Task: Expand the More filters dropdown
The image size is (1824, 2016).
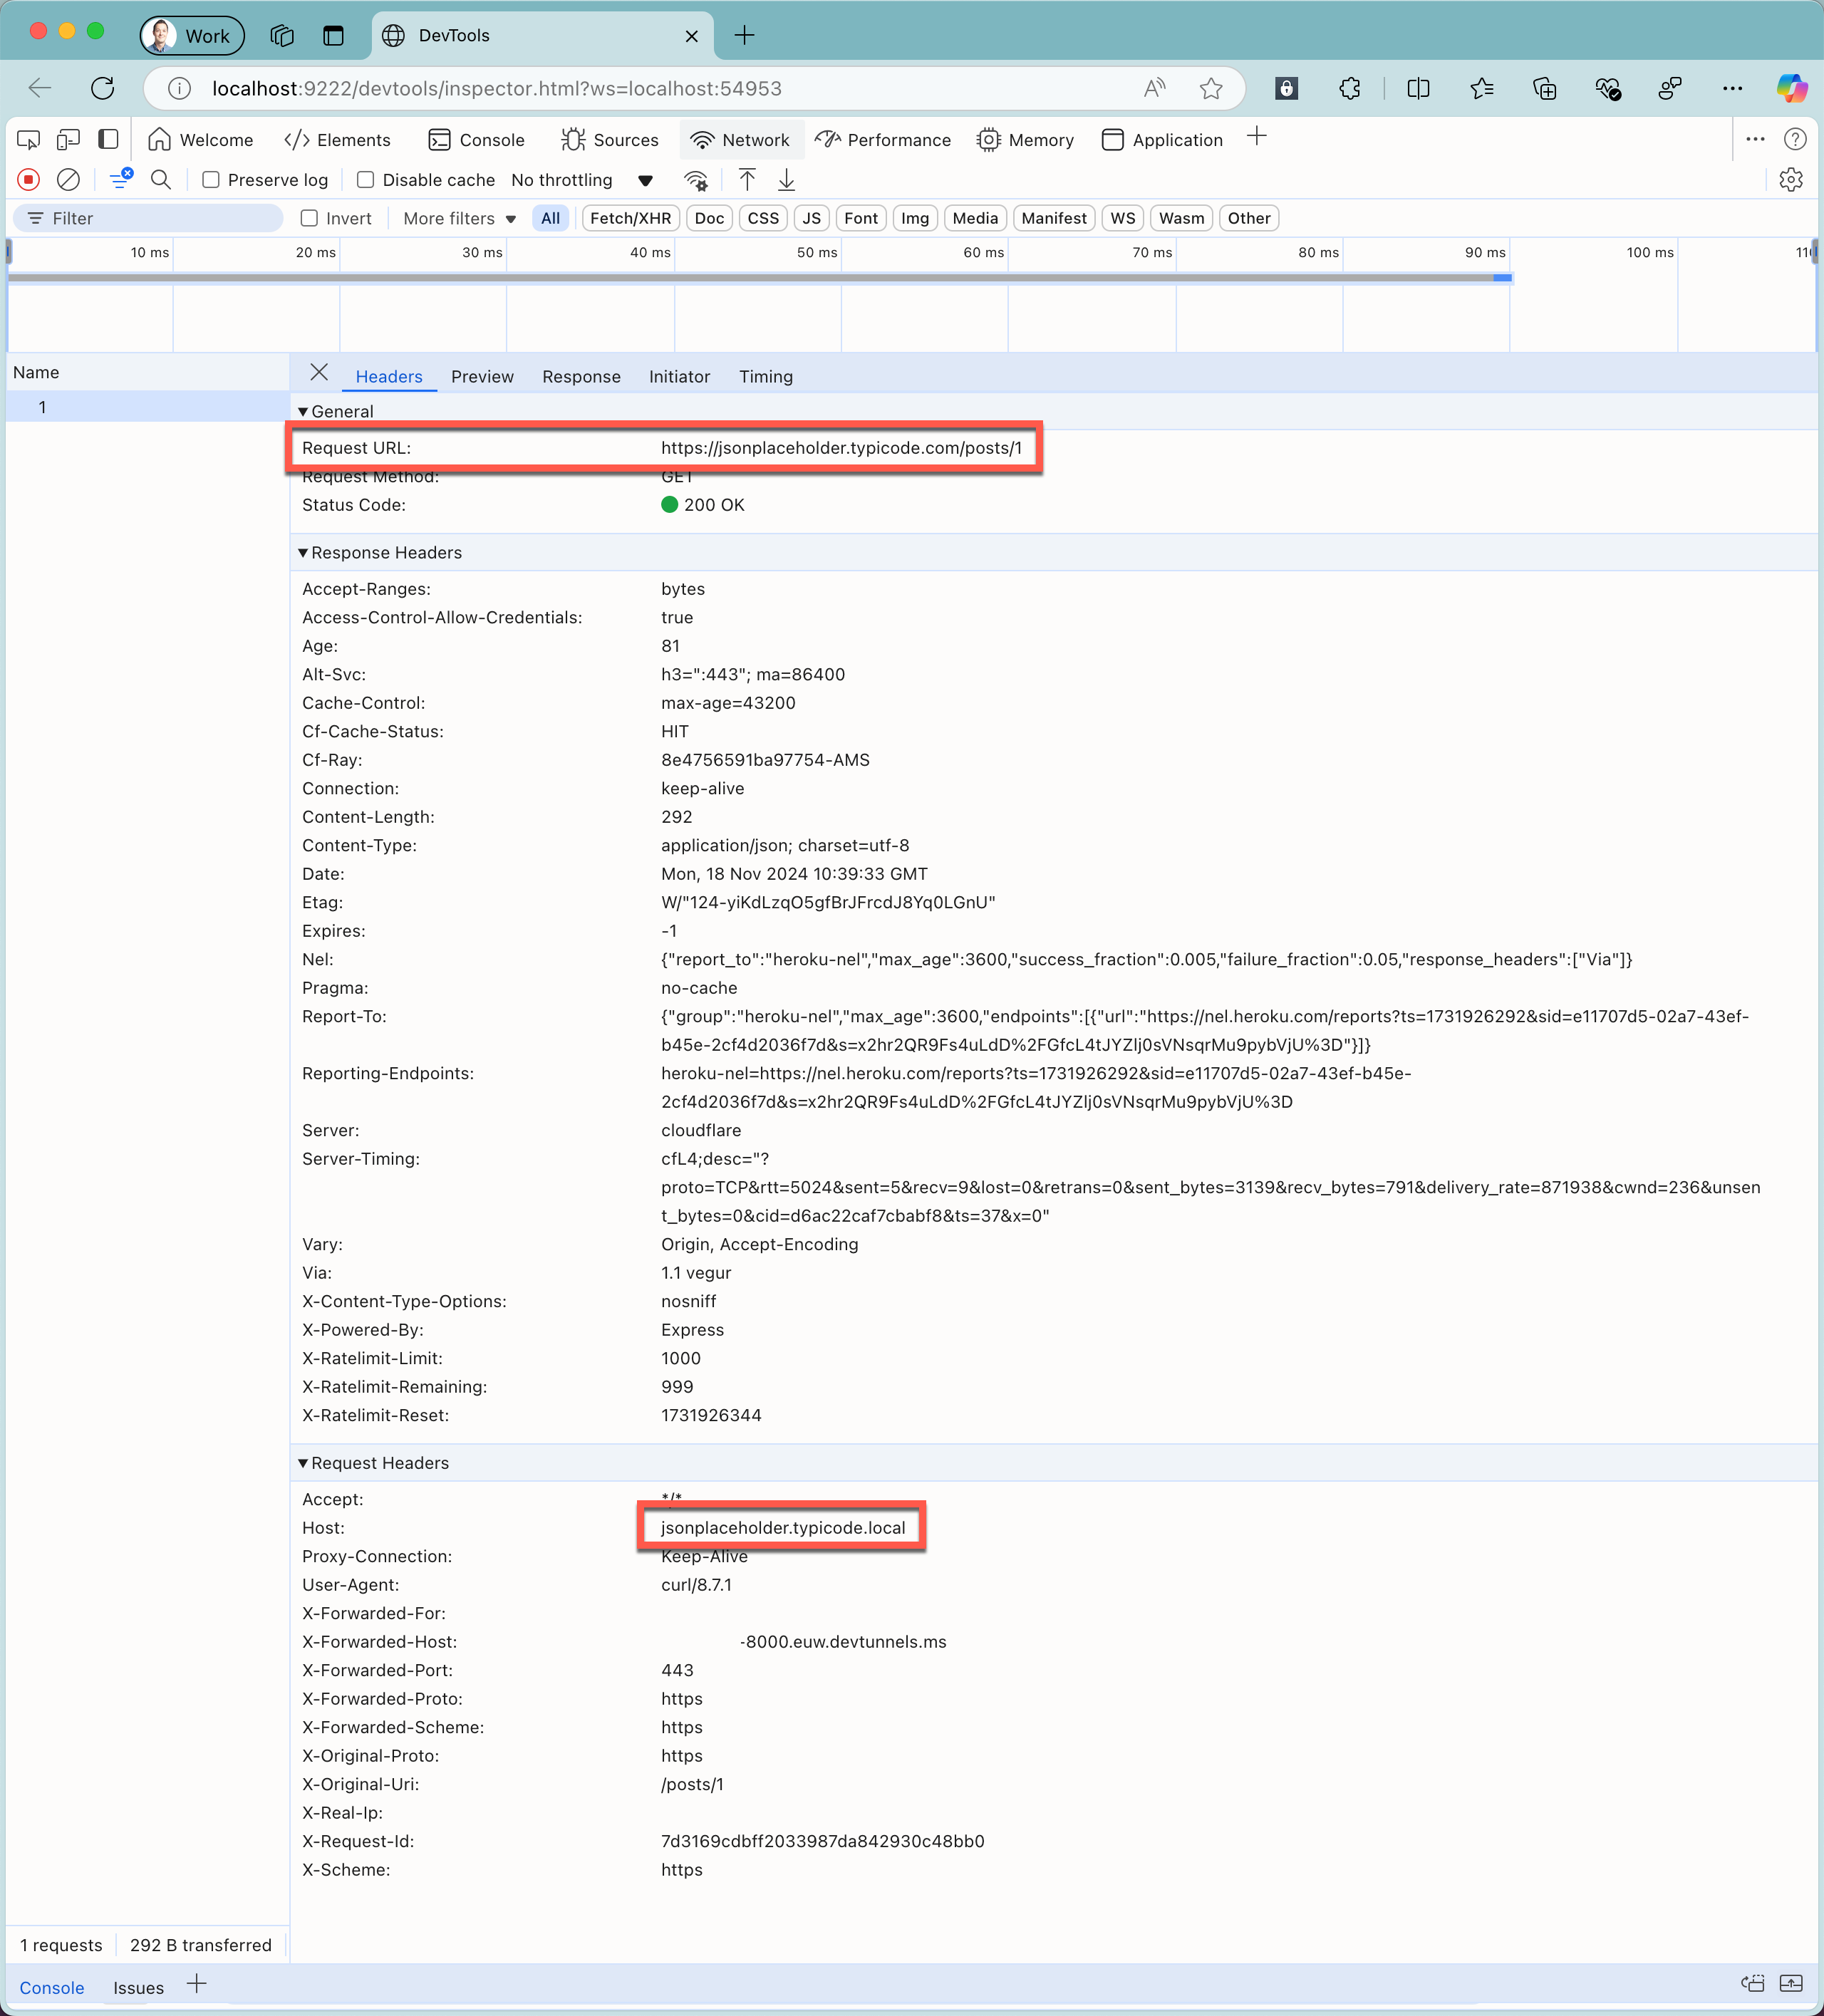Action: [459, 218]
